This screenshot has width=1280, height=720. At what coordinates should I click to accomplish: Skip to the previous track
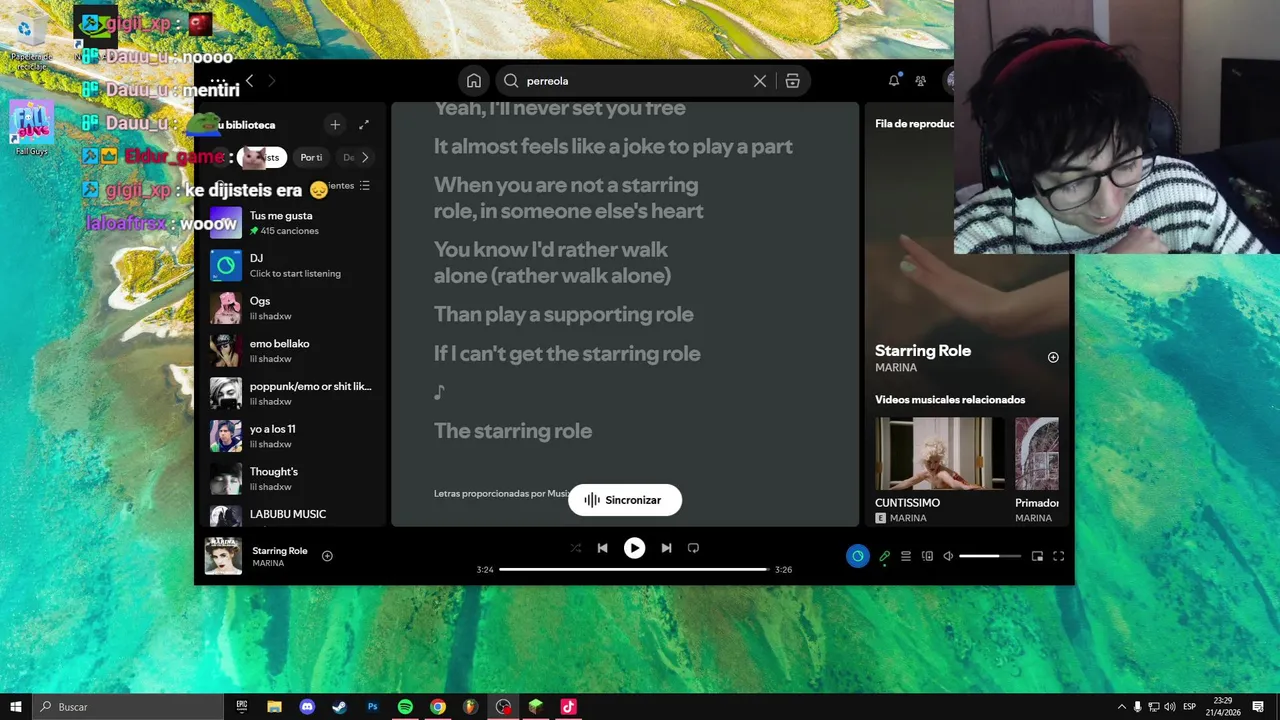(602, 548)
